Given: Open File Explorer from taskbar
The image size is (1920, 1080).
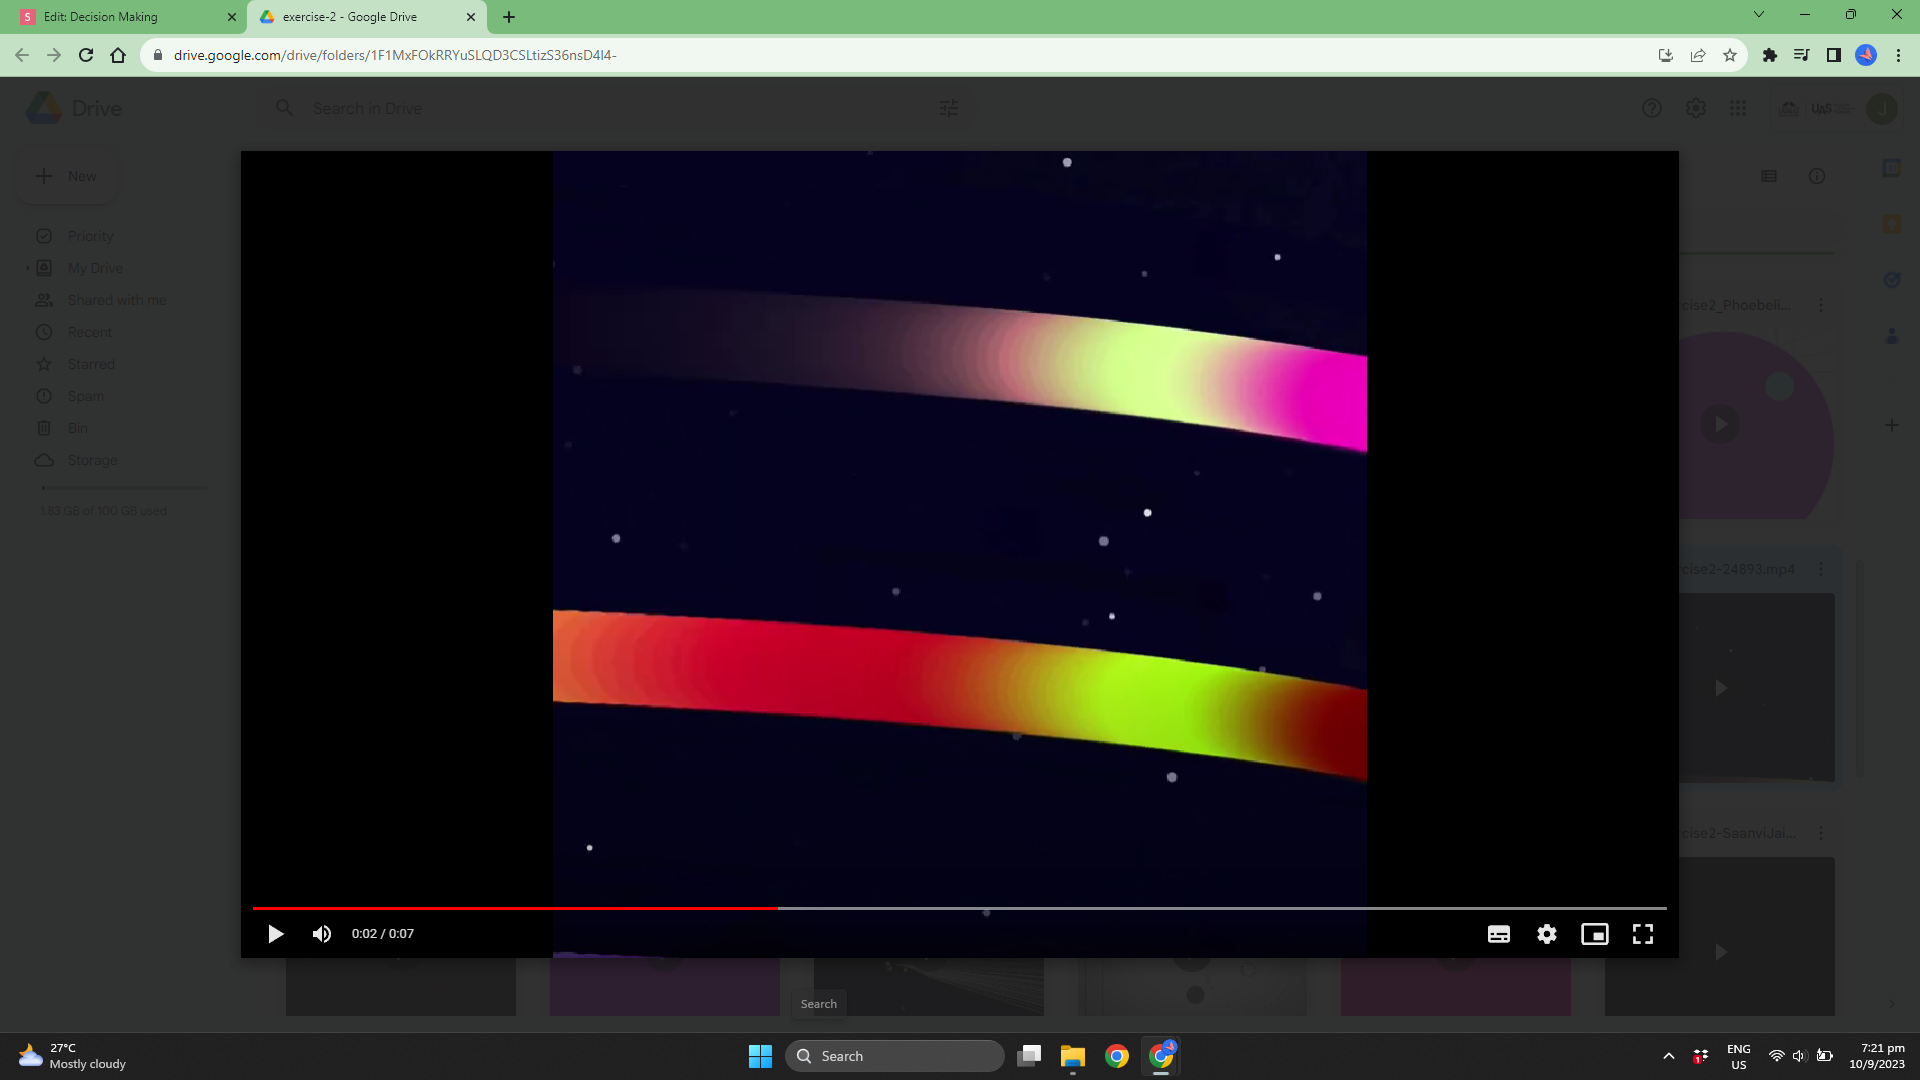Looking at the screenshot, I should [x=1073, y=1056].
